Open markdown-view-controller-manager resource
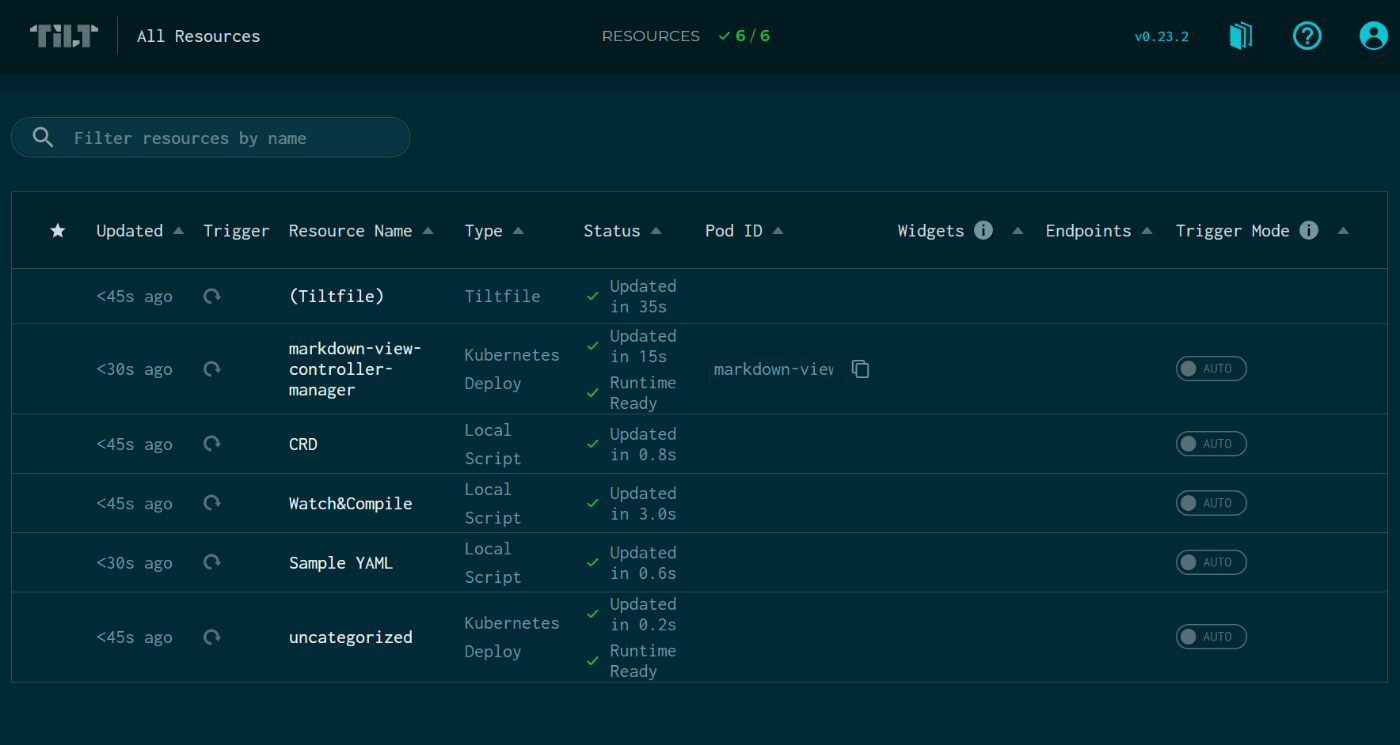Image resolution: width=1400 pixels, height=745 pixels. pyautogui.click(x=355, y=369)
